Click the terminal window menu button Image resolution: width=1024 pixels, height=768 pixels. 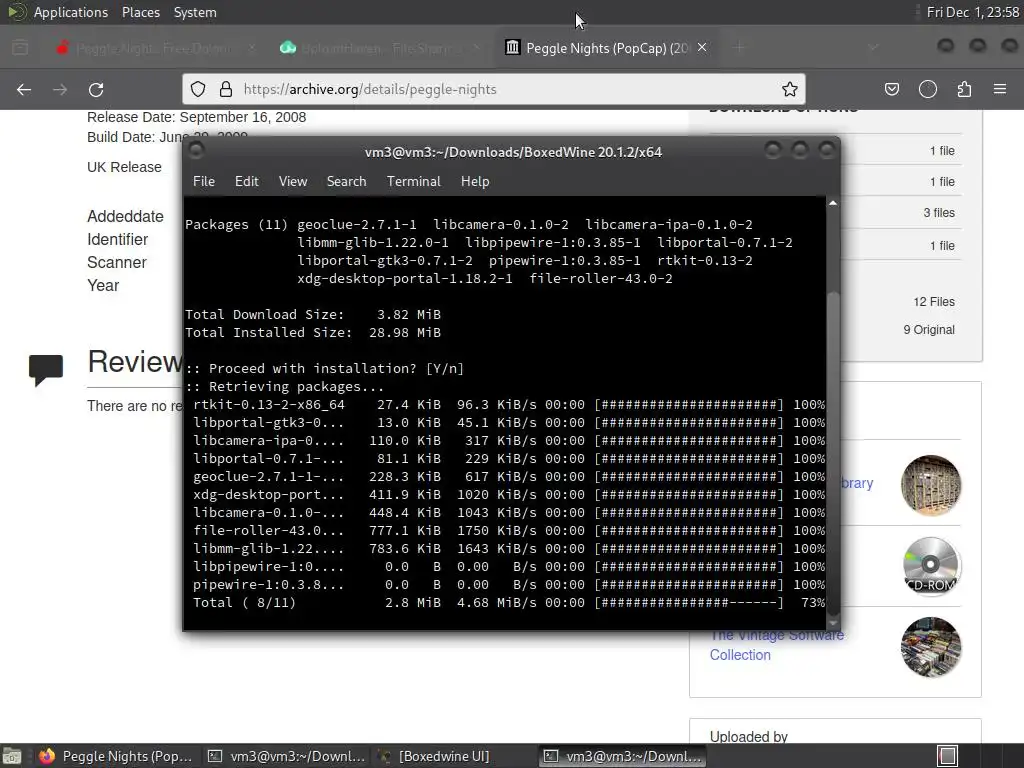(x=196, y=151)
